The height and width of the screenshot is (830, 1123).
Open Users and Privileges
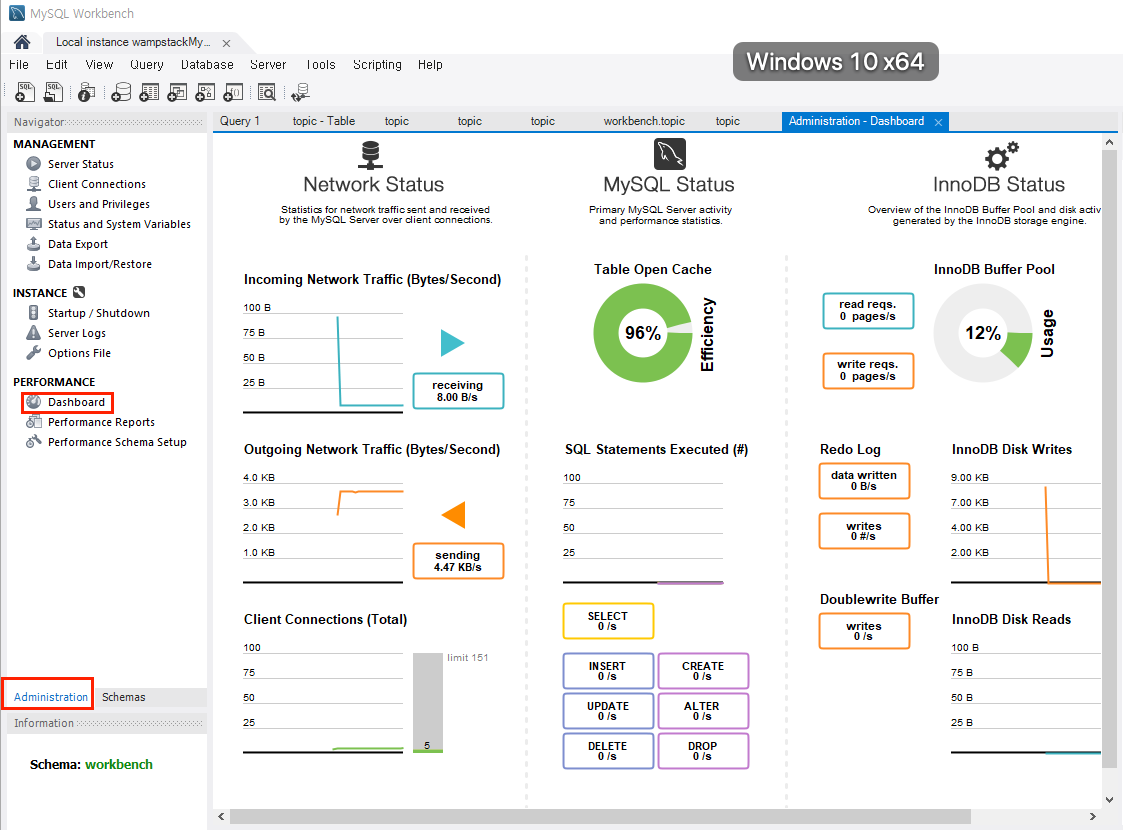pyautogui.click(x=99, y=204)
